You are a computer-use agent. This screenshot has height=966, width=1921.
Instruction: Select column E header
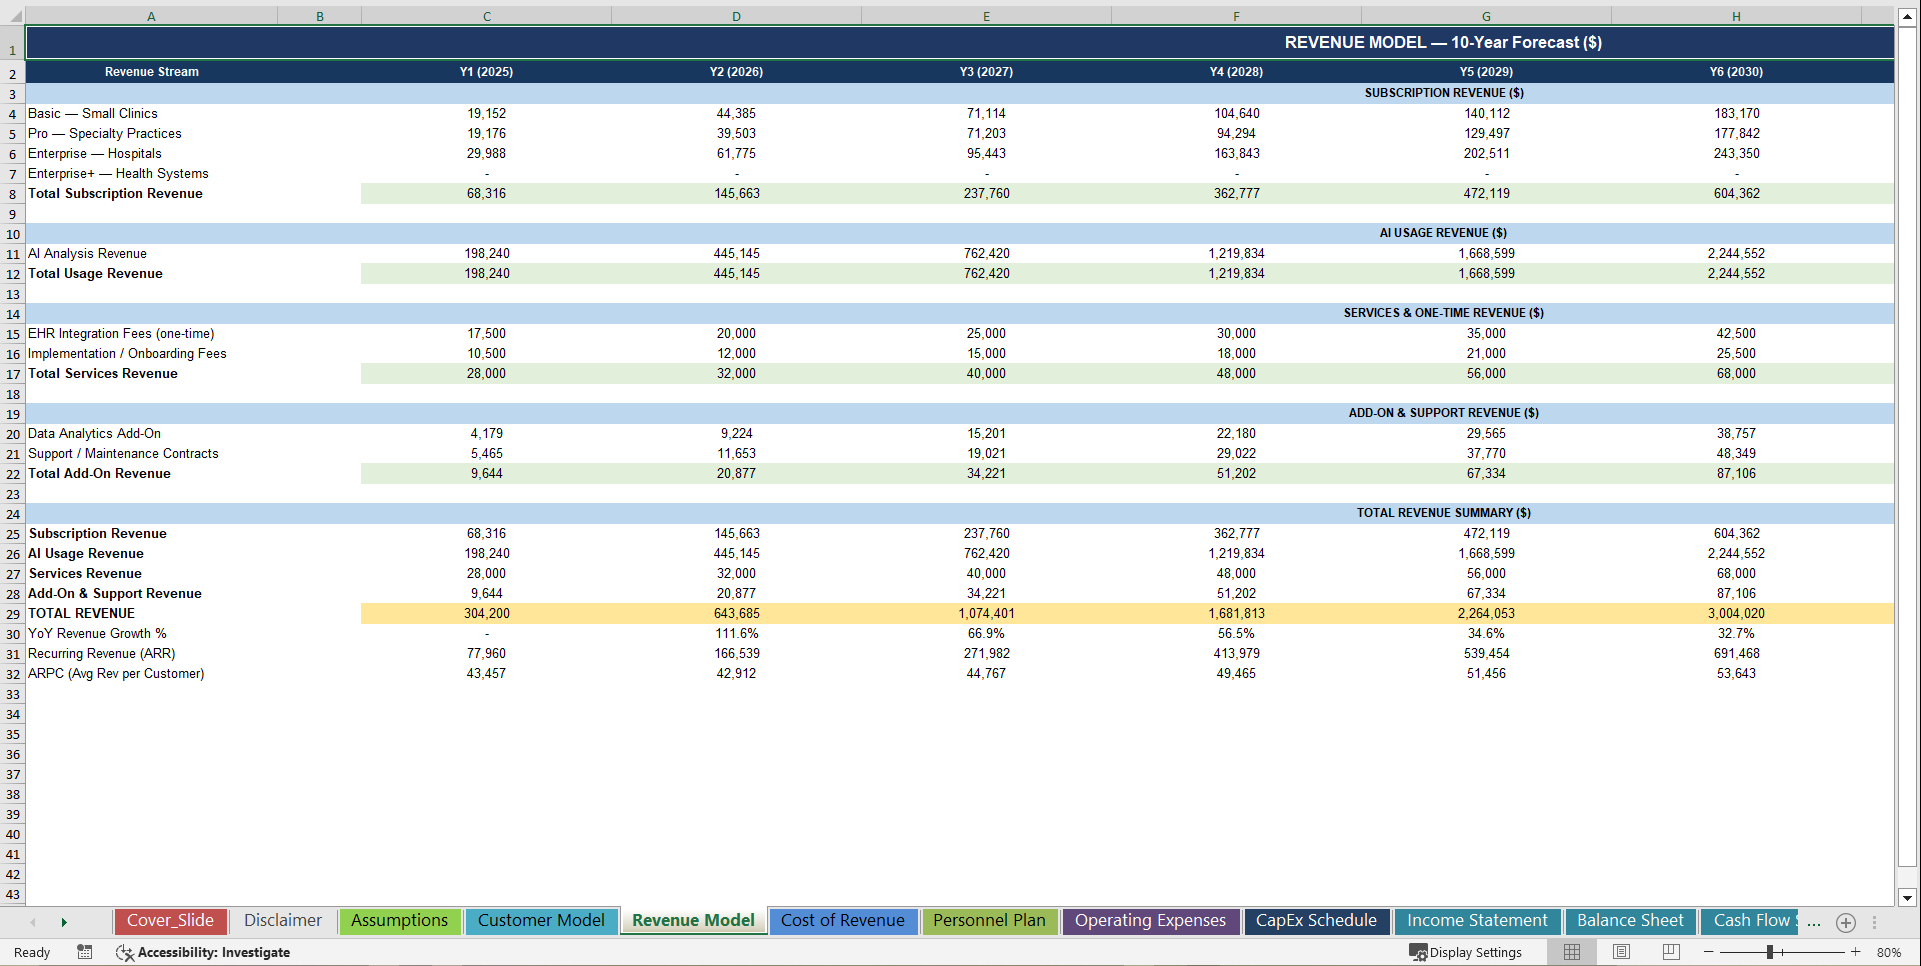(986, 15)
